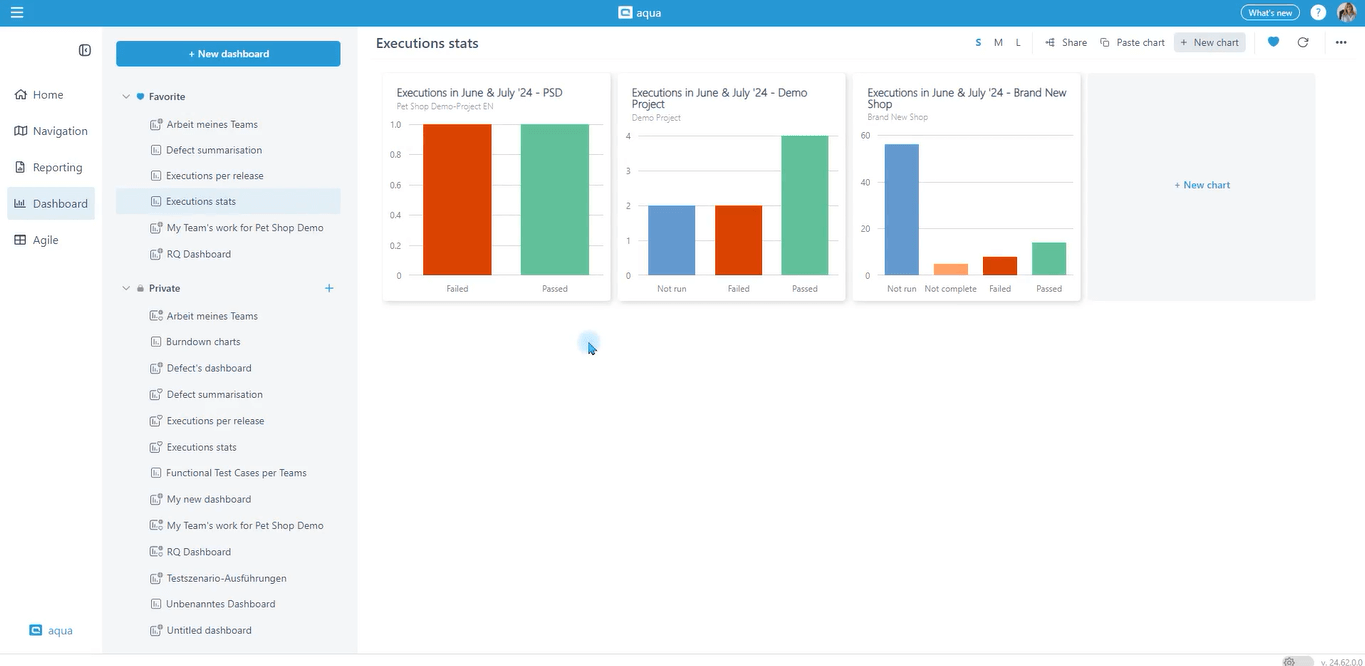Collapse the Favorite dashboards section

click(x=126, y=97)
